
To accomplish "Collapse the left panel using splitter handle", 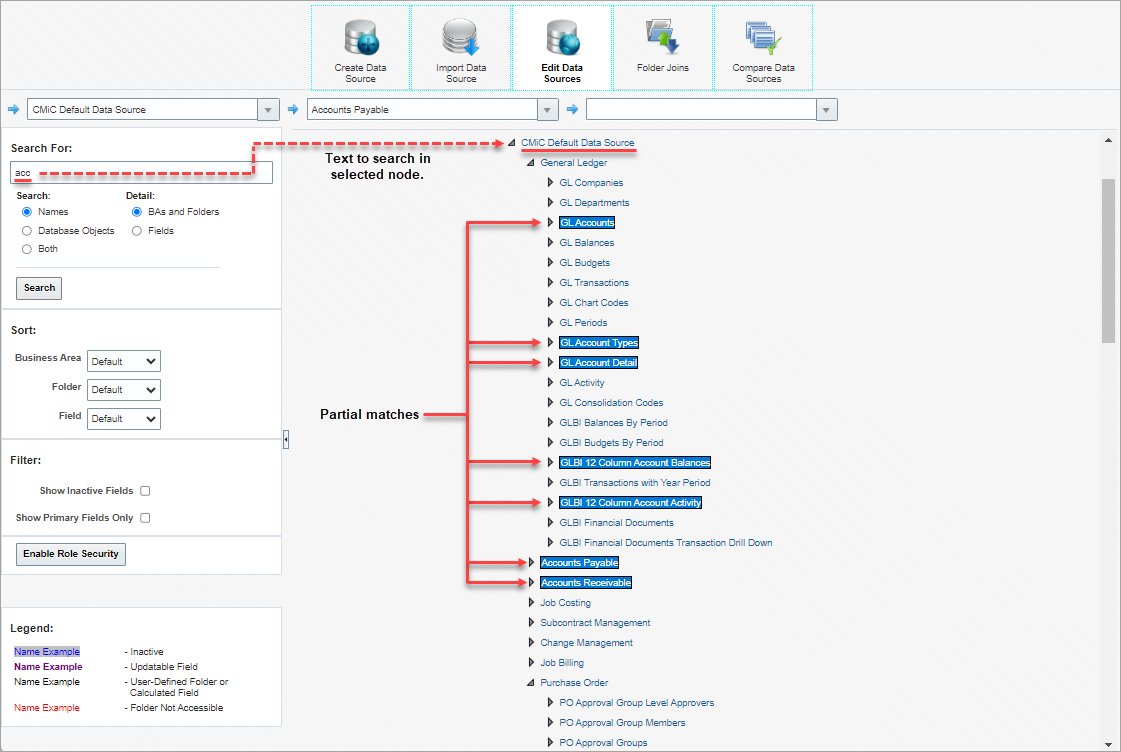I will [x=286, y=439].
